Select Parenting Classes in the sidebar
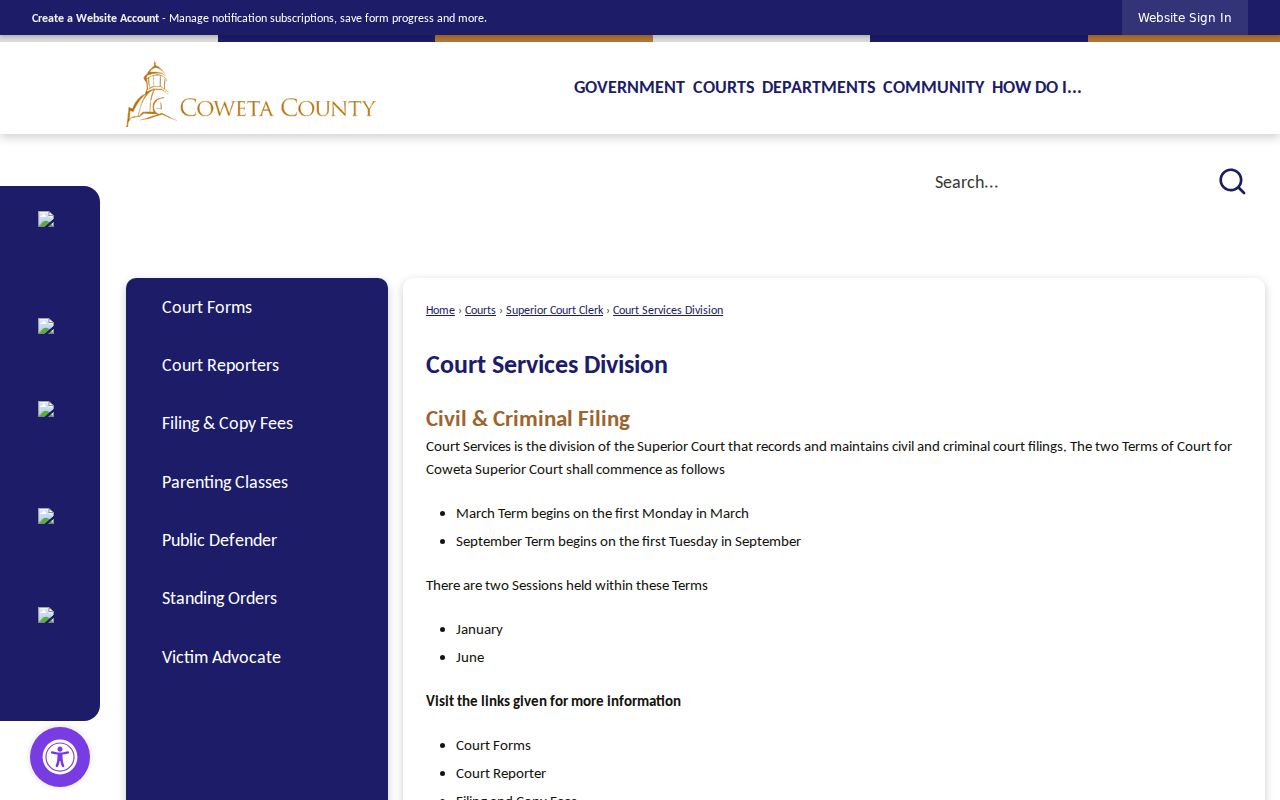The image size is (1280, 800). point(225,482)
